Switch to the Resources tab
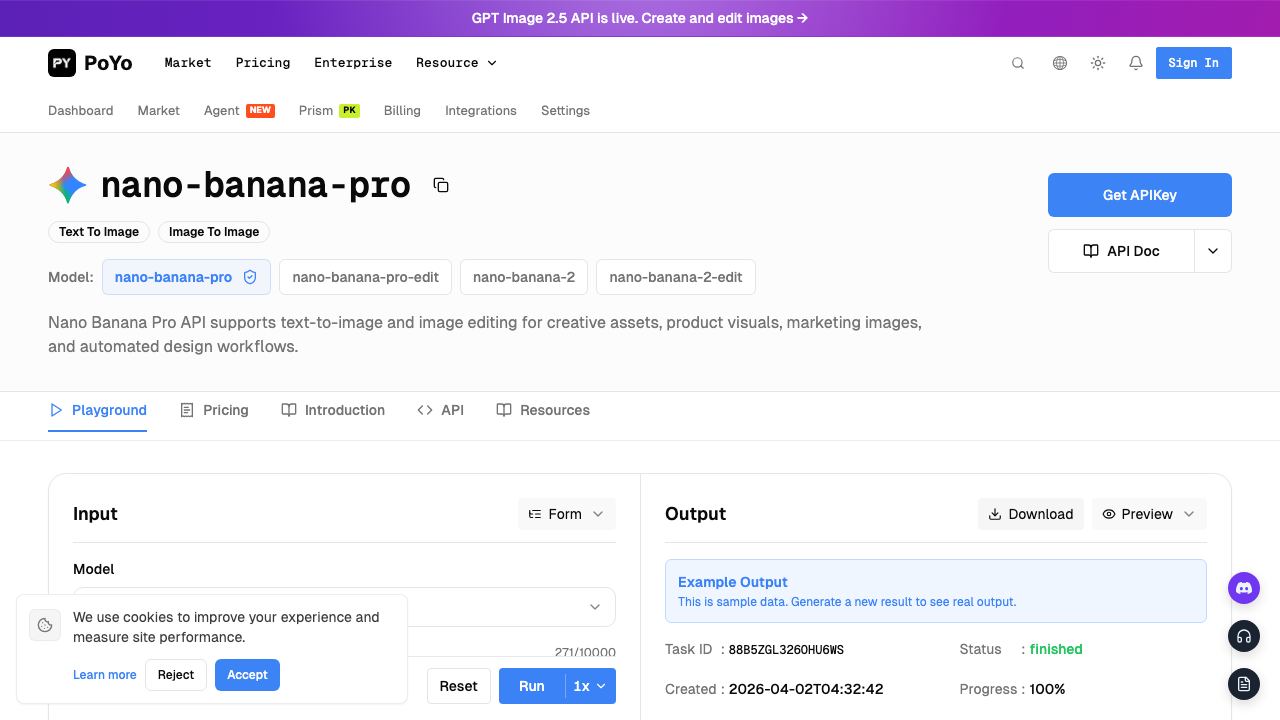Viewport: 1280px width, 720px height. click(x=543, y=410)
